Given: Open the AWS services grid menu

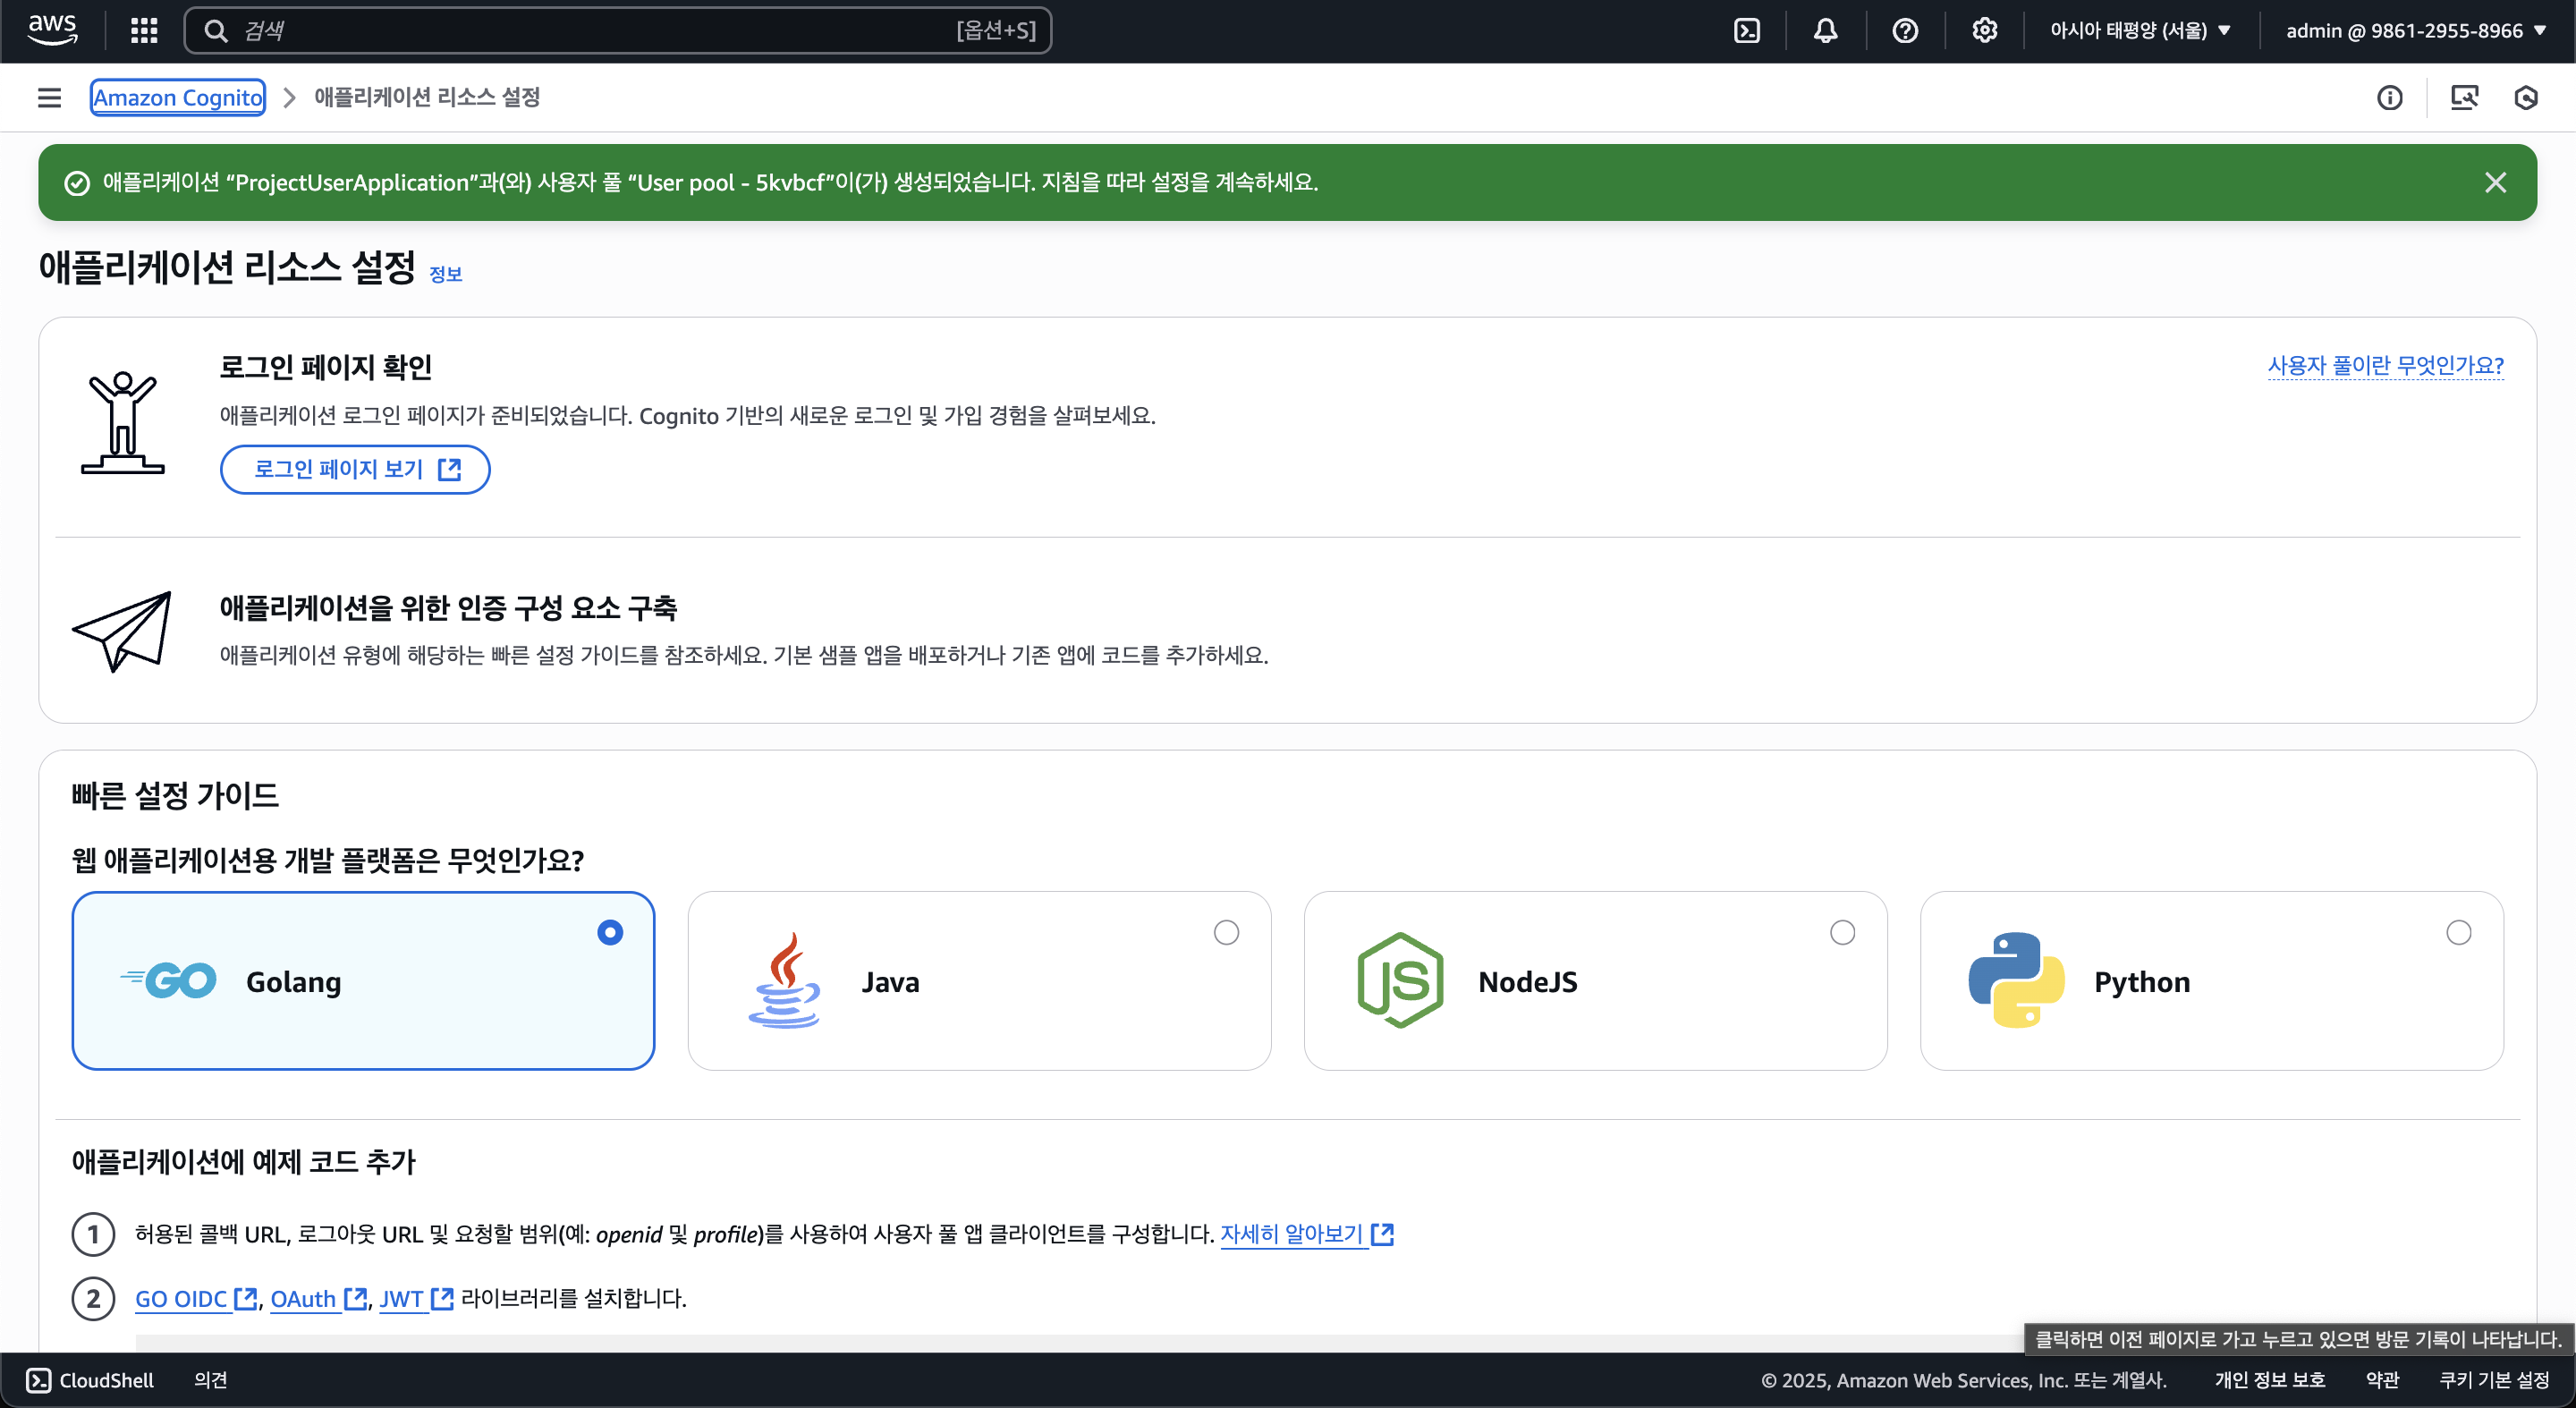Looking at the screenshot, I should 144,30.
